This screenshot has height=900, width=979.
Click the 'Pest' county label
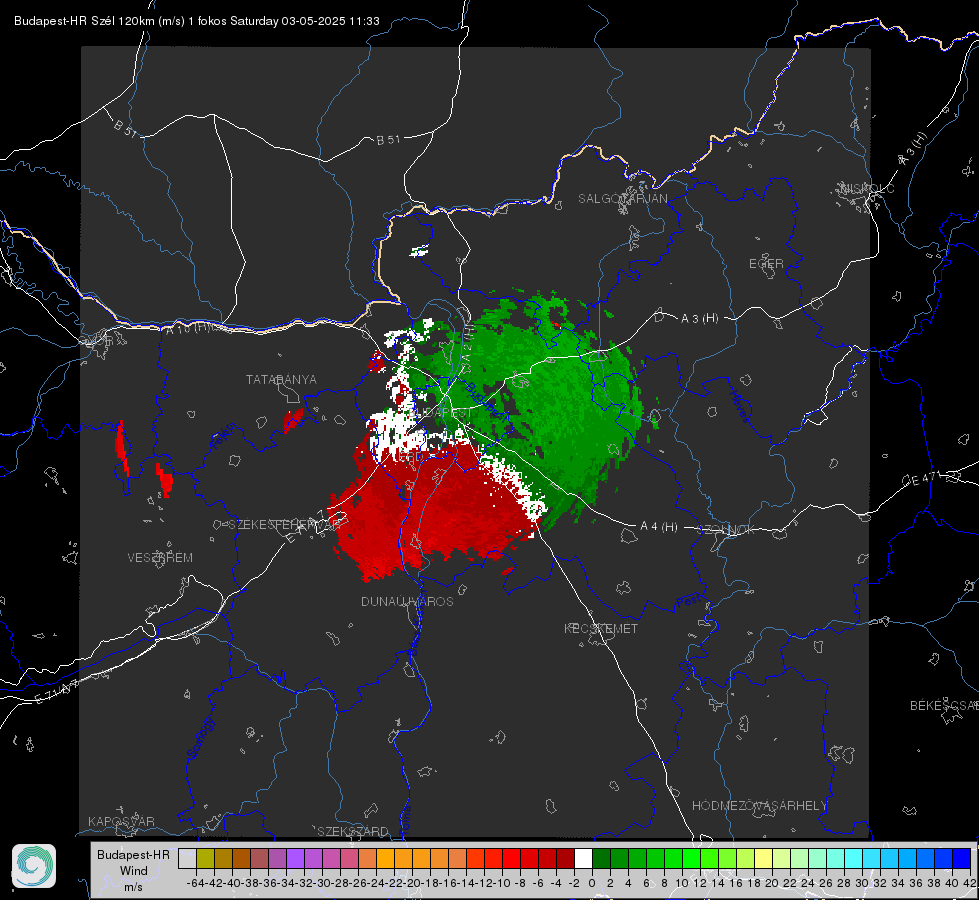click(689, 601)
